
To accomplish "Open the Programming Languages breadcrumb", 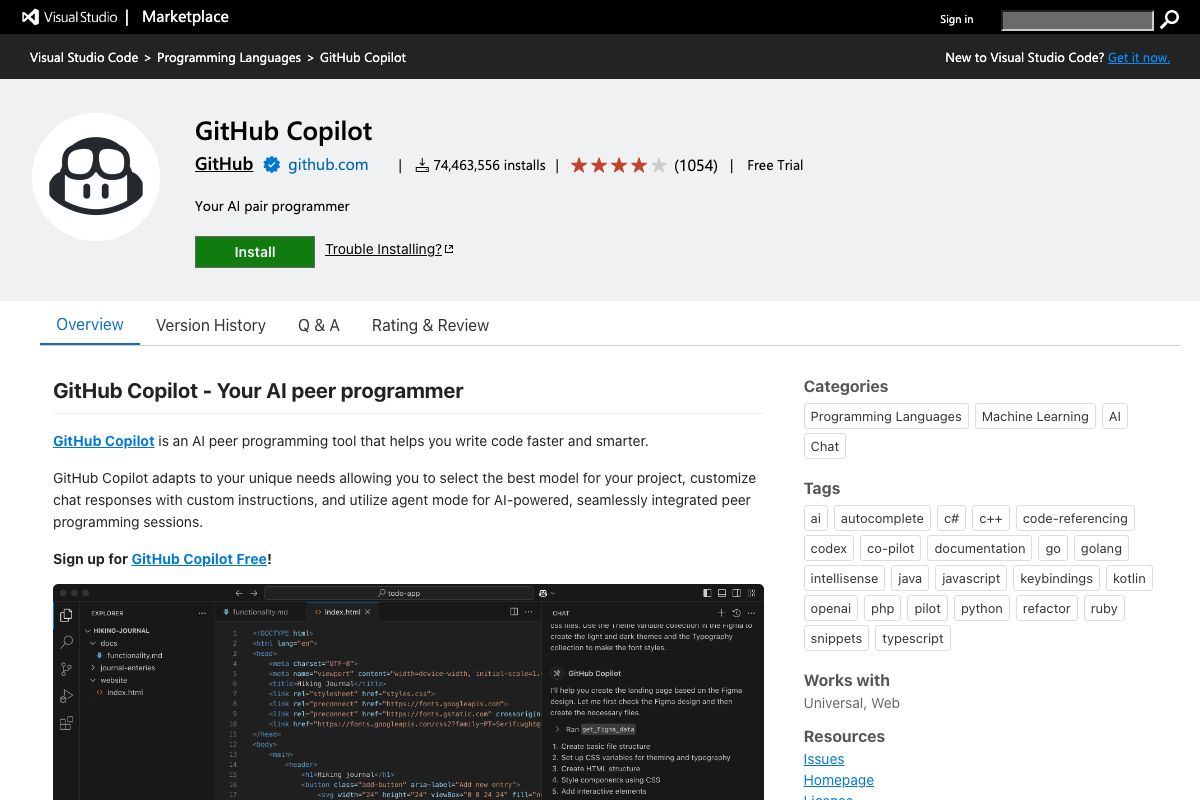I will pyautogui.click(x=229, y=57).
